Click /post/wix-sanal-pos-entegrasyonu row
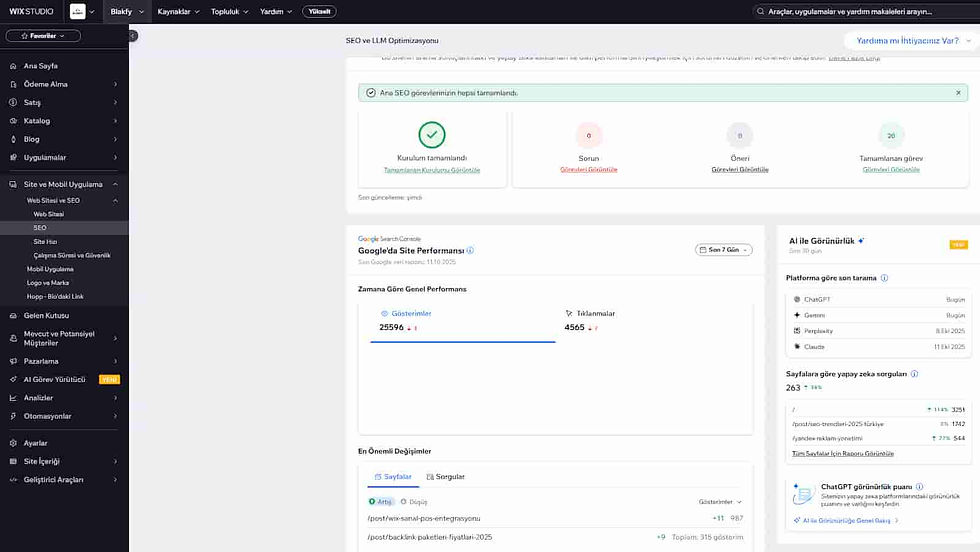980x552 pixels. [x=555, y=518]
